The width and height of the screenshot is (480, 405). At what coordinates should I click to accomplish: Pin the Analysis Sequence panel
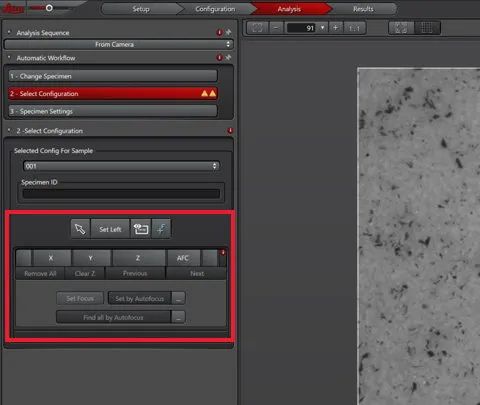[x=228, y=32]
